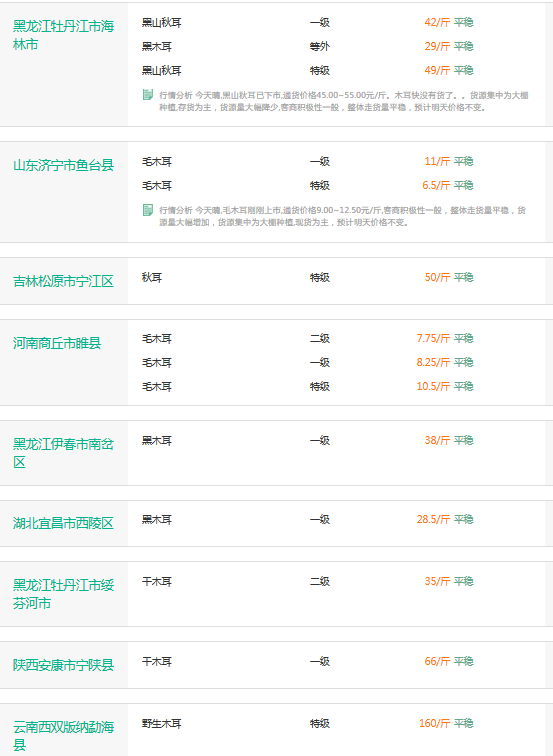
Task: Select 吉林松原市宁江区 region link
Action: (x=63, y=281)
